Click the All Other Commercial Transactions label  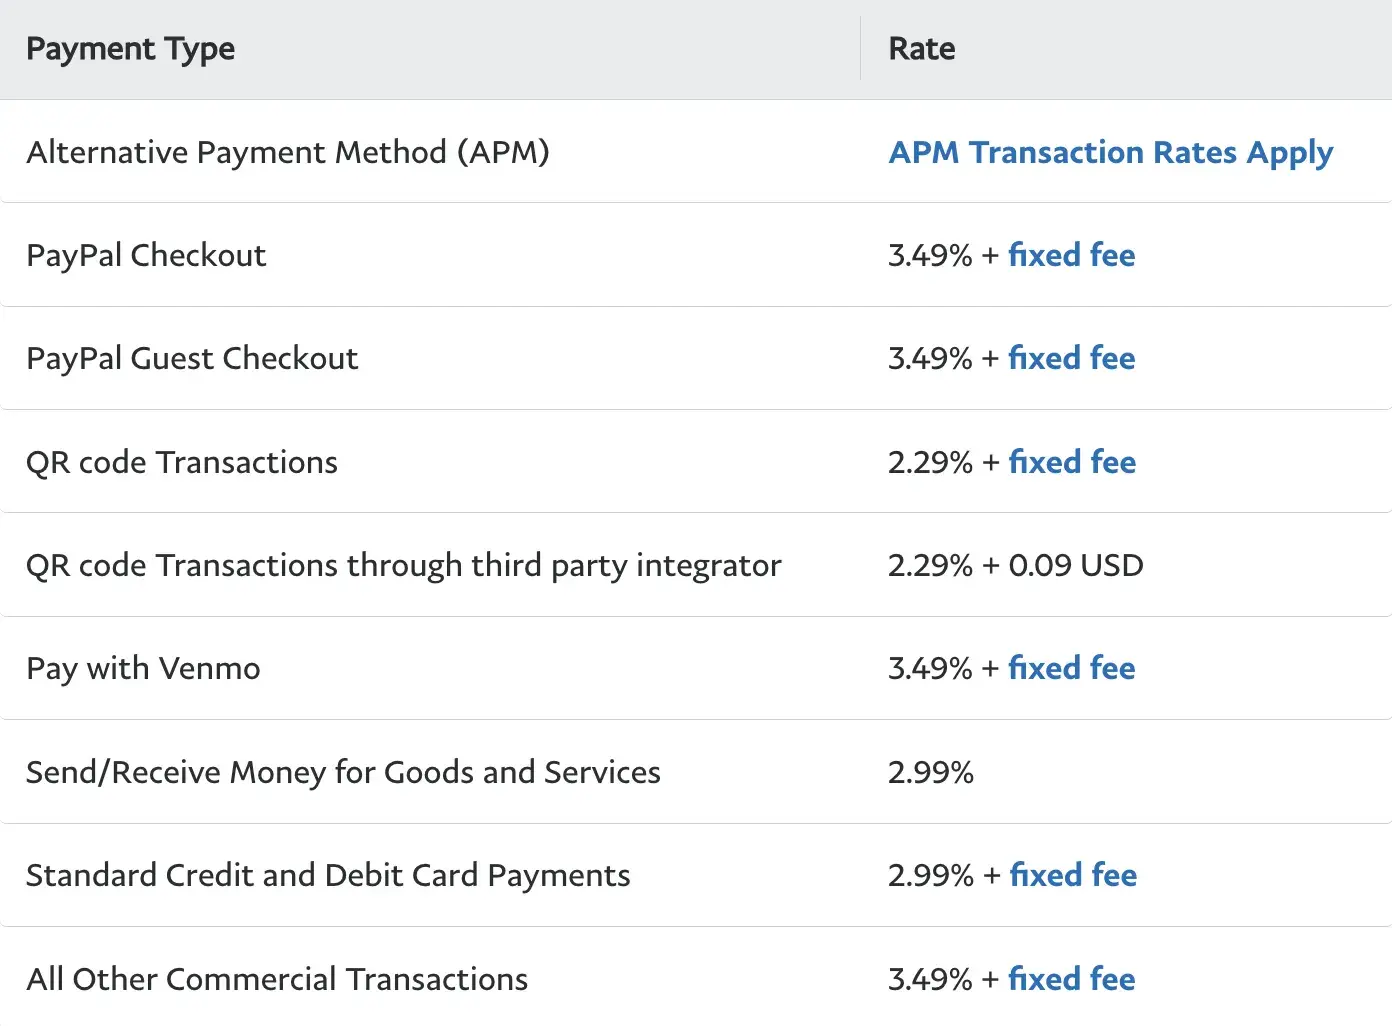[x=277, y=979]
